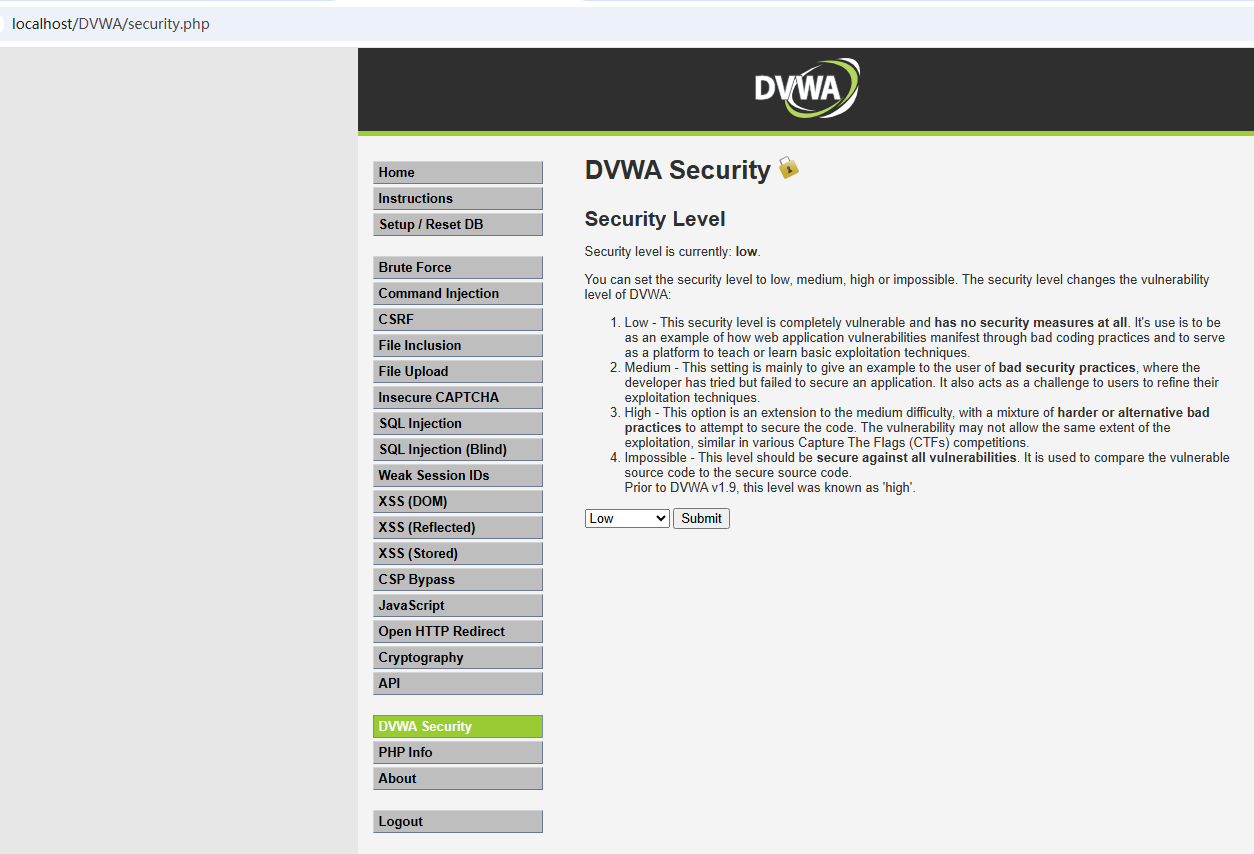Click bold text 'secure against all vulnerabilities'
The image size is (1254, 854).
coord(916,457)
